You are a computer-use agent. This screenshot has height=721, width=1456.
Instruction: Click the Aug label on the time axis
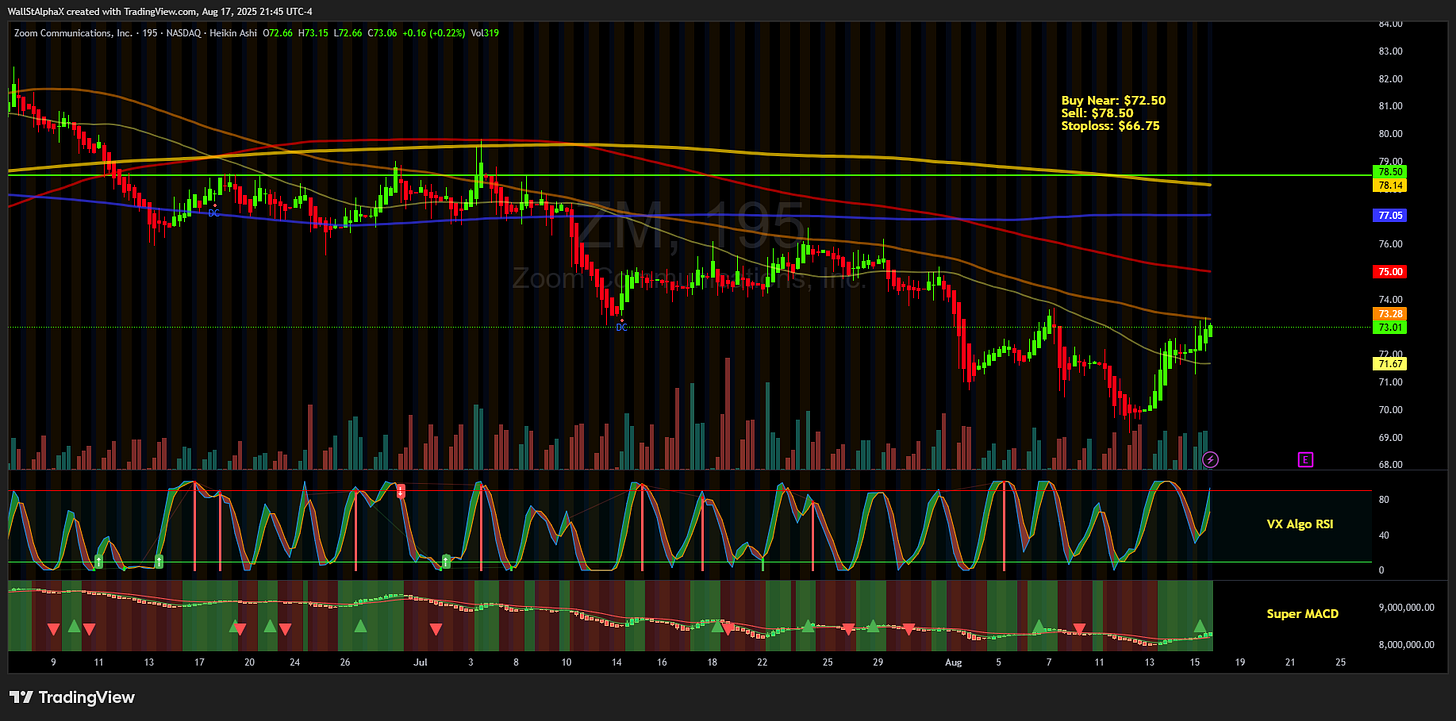point(952,662)
